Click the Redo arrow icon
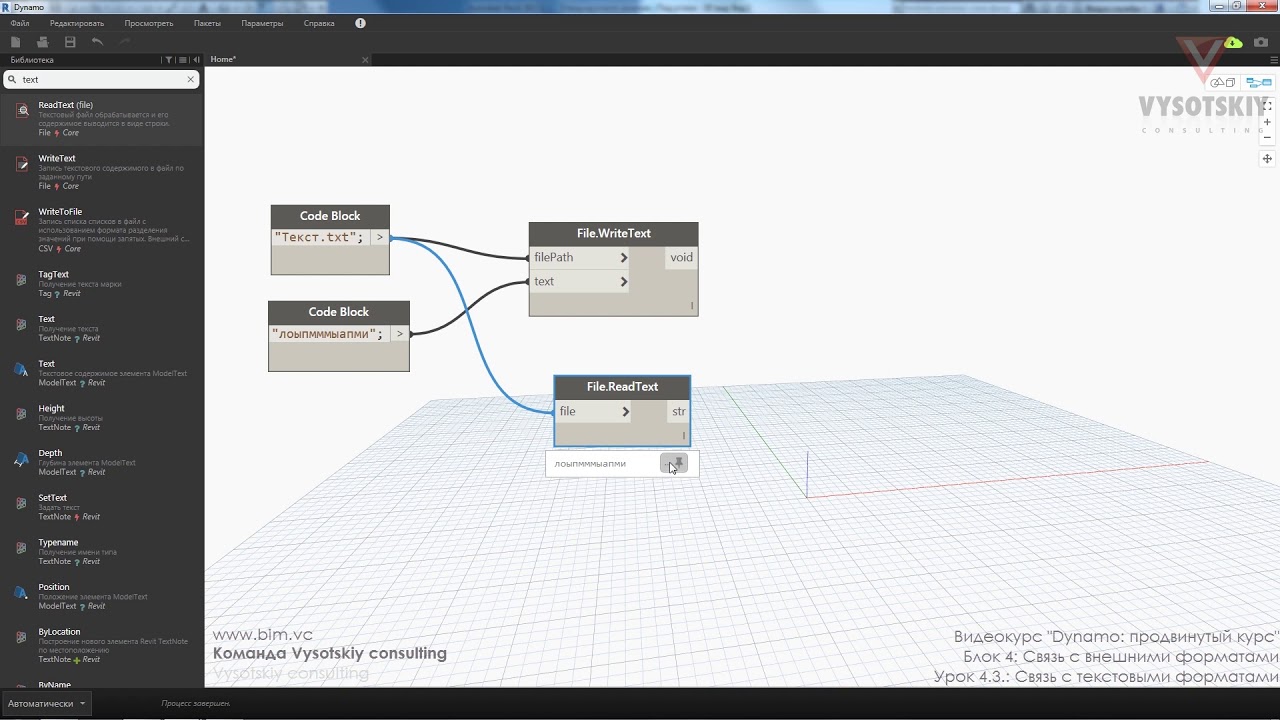Viewport: 1280px width, 720px height. coord(124,42)
